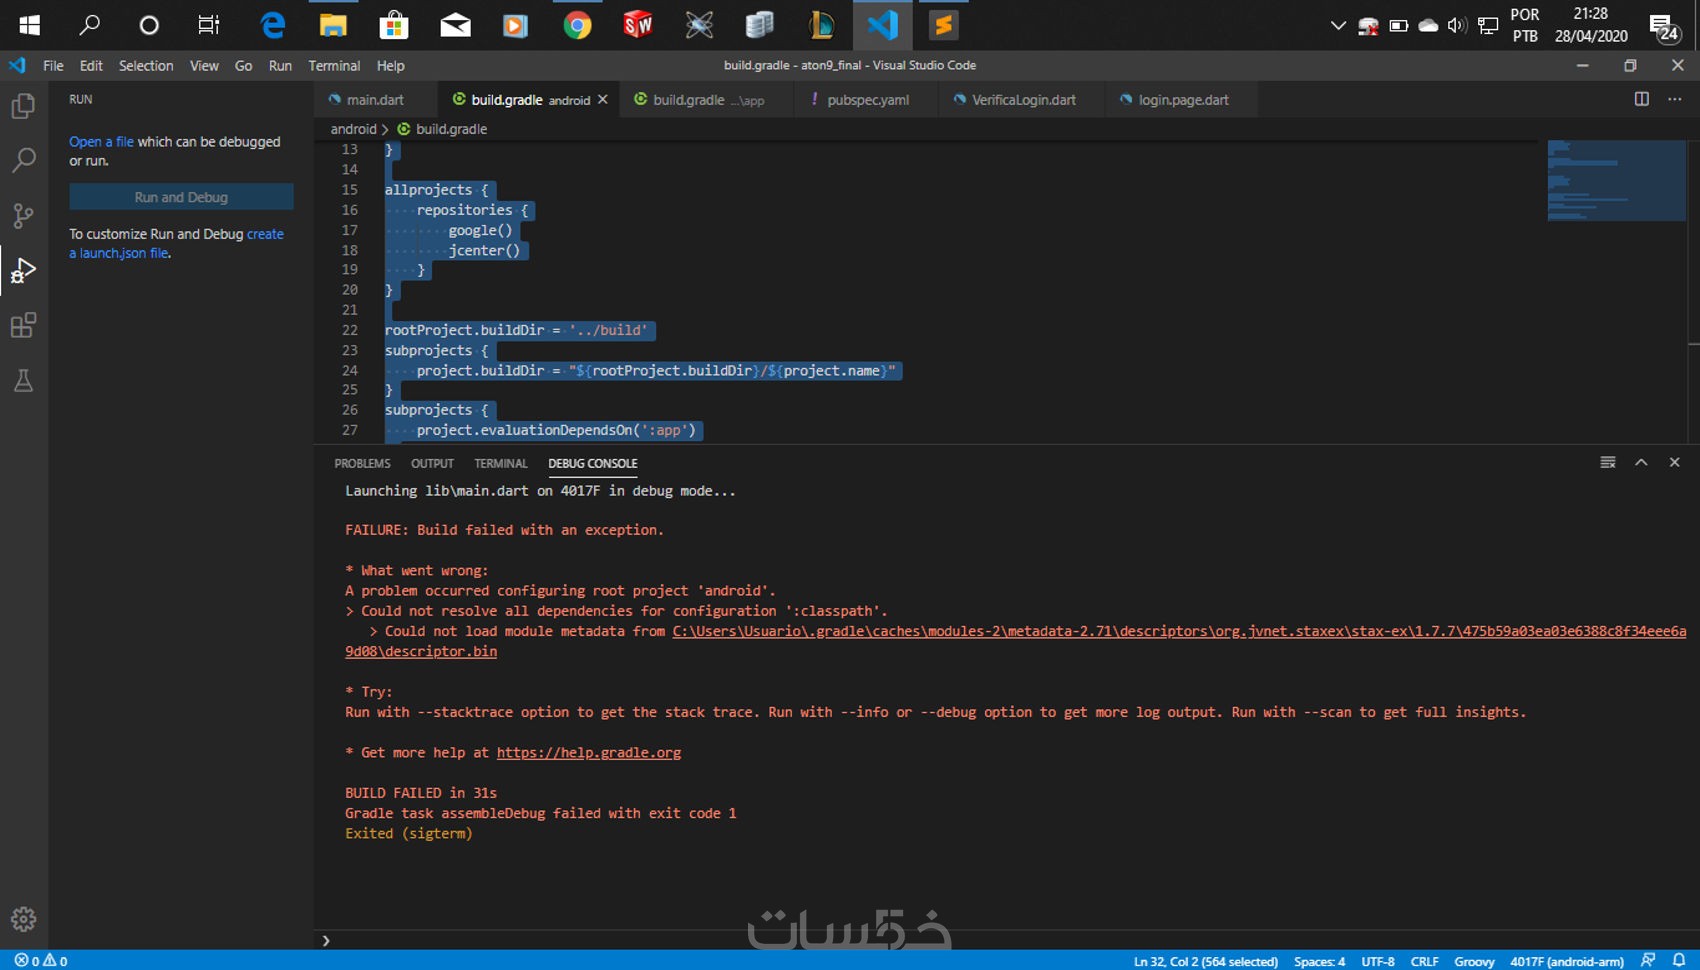Image resolution: width=1700 pixels, height=970 pixels.
Task: Split the editor to the right
Action: pos(1641,99)
